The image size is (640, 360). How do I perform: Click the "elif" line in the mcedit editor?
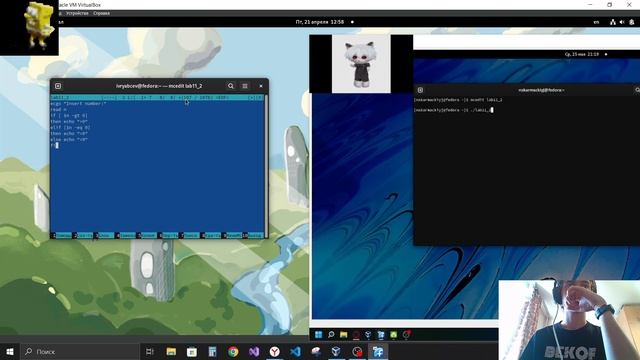coord(70,127)
